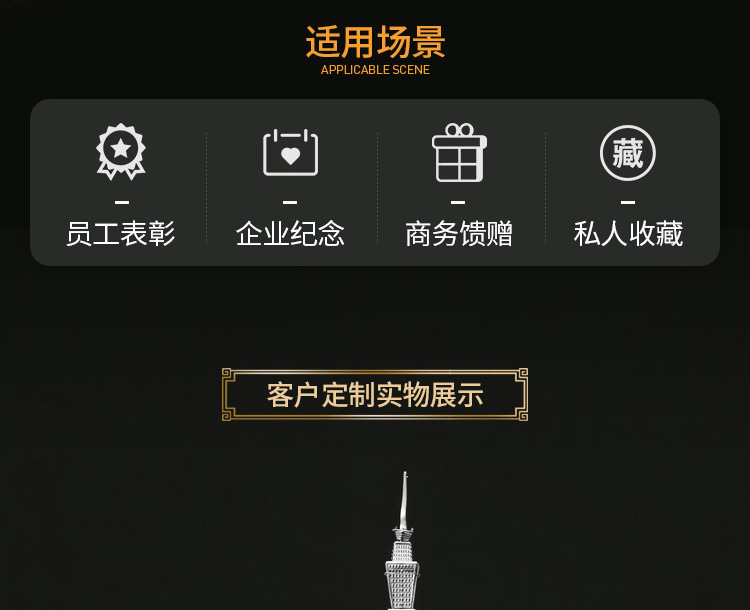
Task: Click the bow on the gift icon
Action: pos(460,129)
